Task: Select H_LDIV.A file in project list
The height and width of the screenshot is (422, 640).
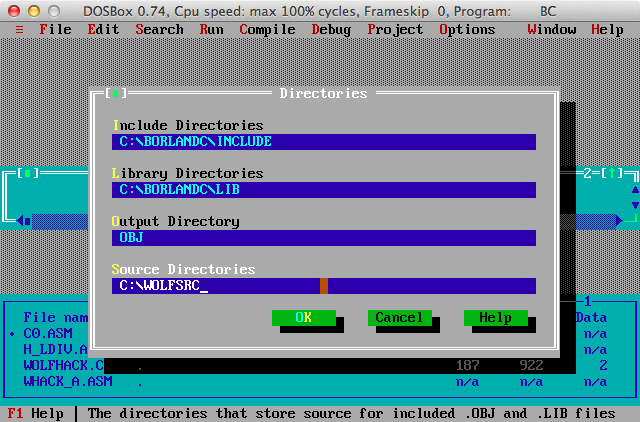Action: click(x=56, y=349)
